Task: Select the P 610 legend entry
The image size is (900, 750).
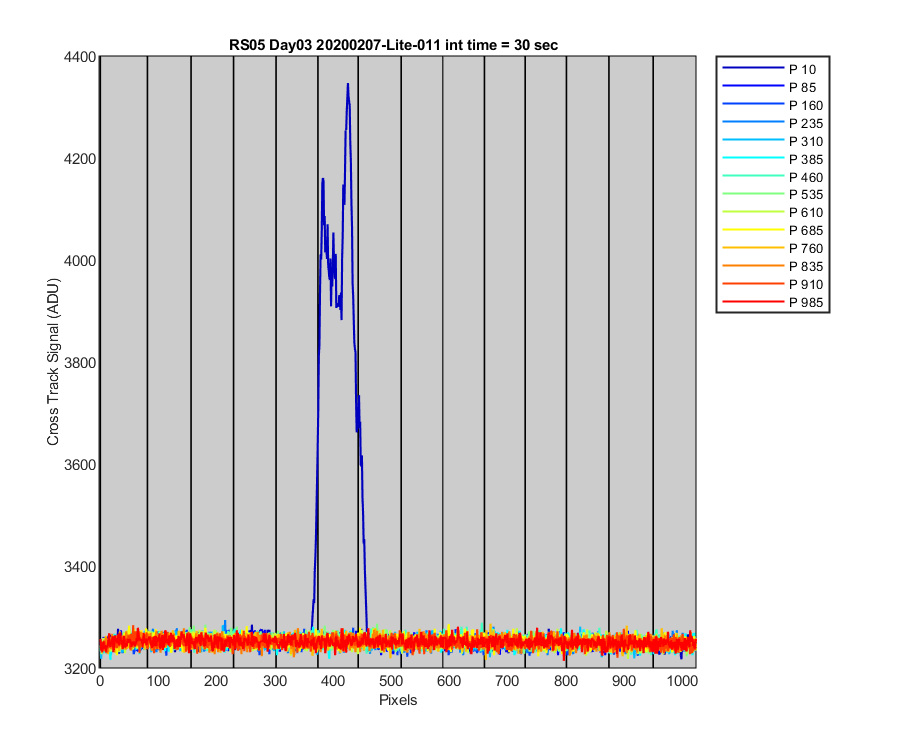Action: 773,212
